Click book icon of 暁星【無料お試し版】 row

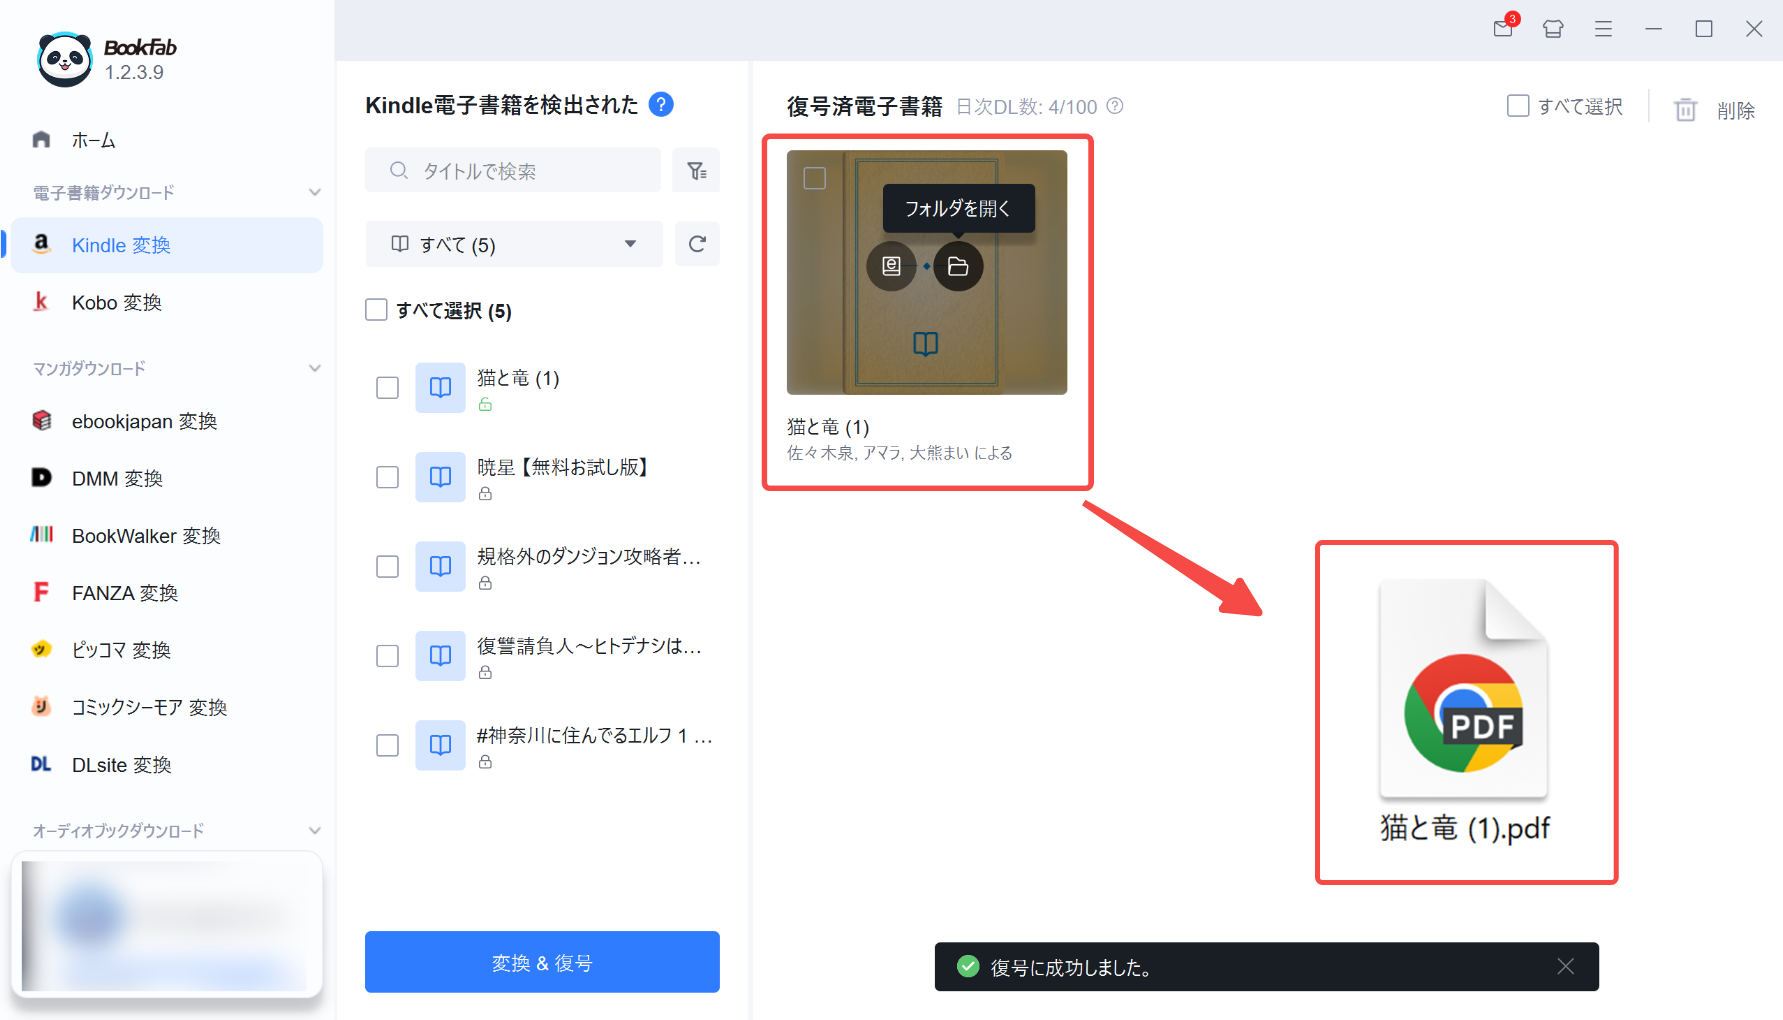440,477
